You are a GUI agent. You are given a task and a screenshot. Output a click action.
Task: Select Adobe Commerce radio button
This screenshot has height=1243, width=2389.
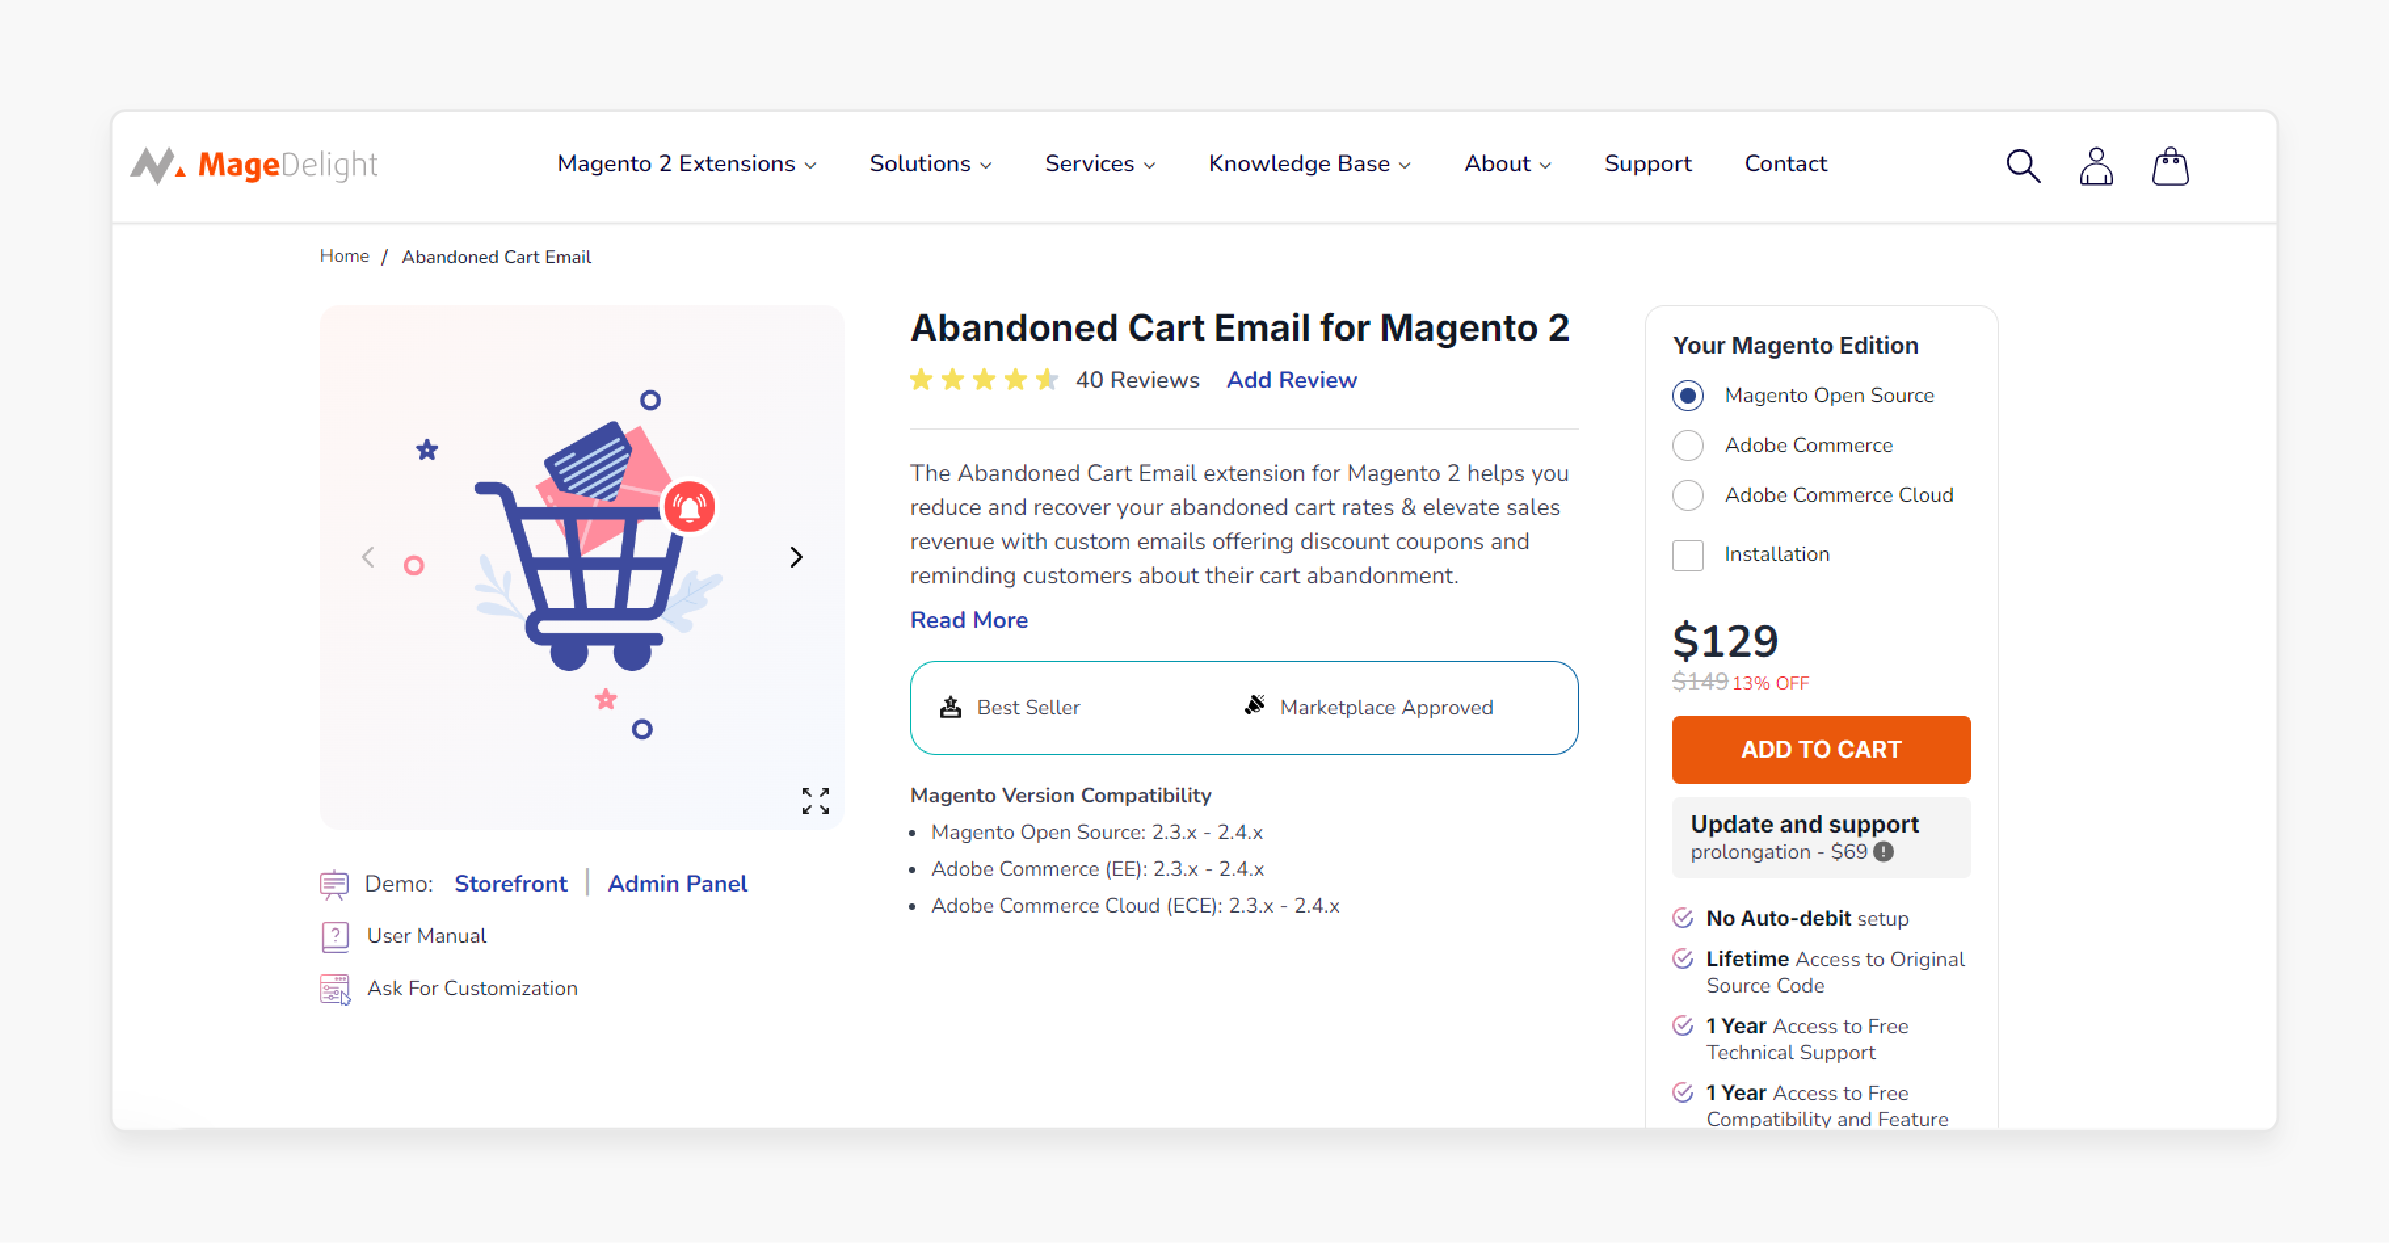(1686, 445)
